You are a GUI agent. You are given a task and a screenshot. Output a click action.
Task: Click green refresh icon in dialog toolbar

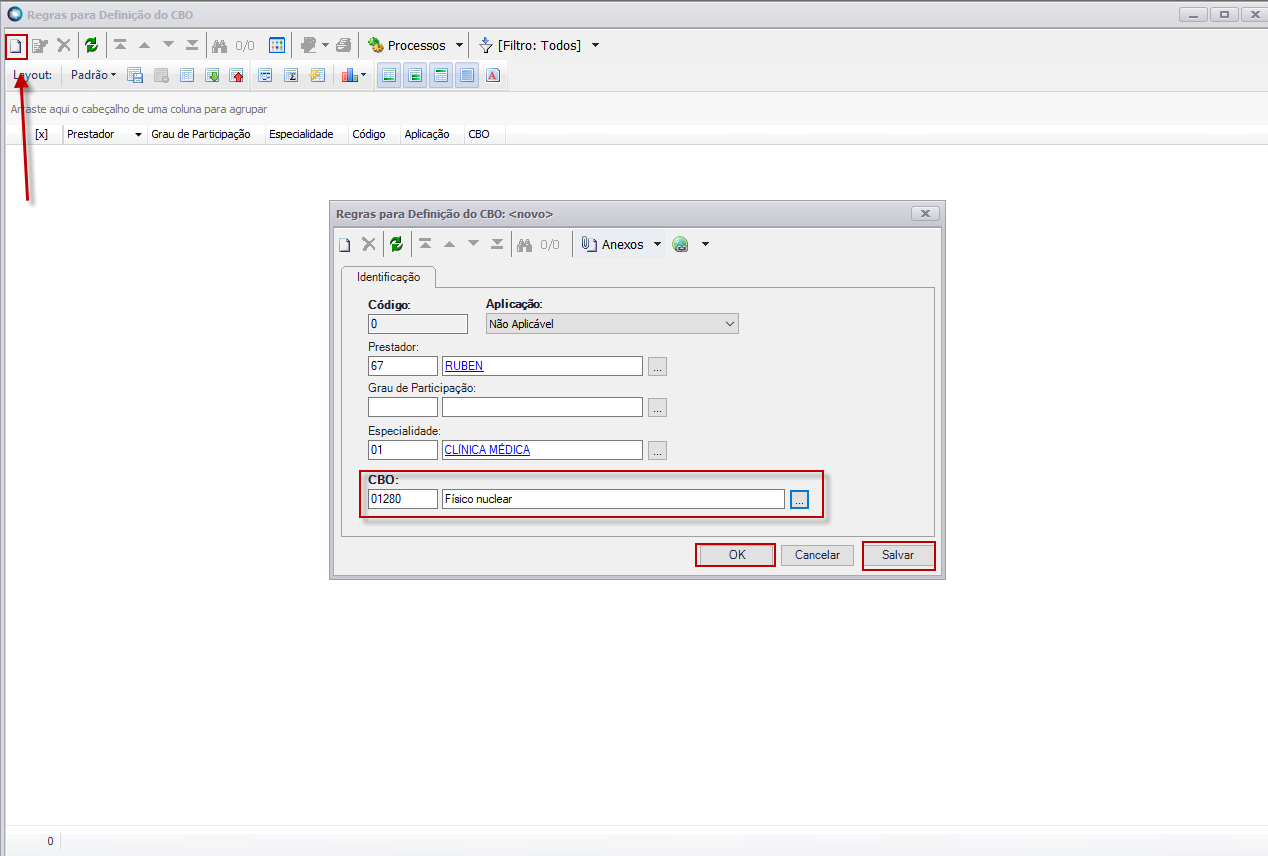396,245
